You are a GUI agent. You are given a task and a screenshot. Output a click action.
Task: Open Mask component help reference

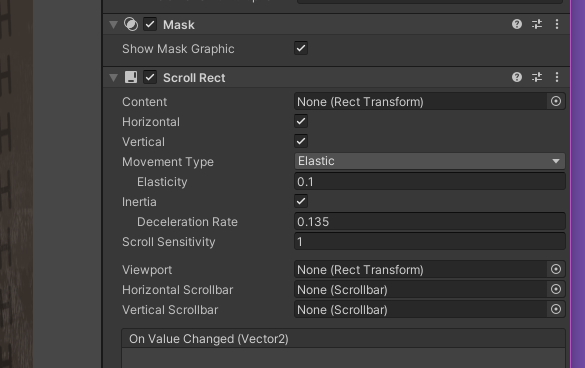click(517, 24)
